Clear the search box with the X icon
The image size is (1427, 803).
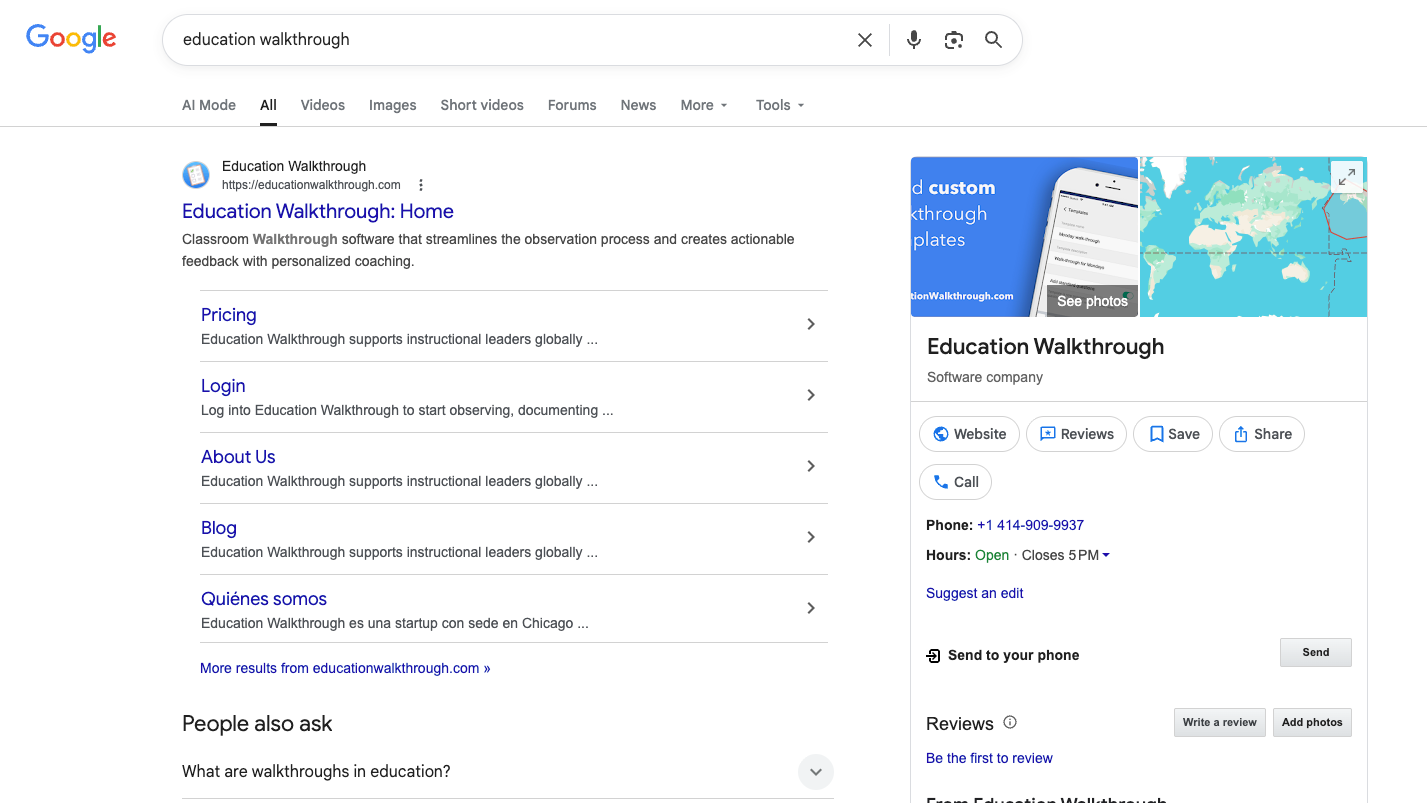[865, 40]
